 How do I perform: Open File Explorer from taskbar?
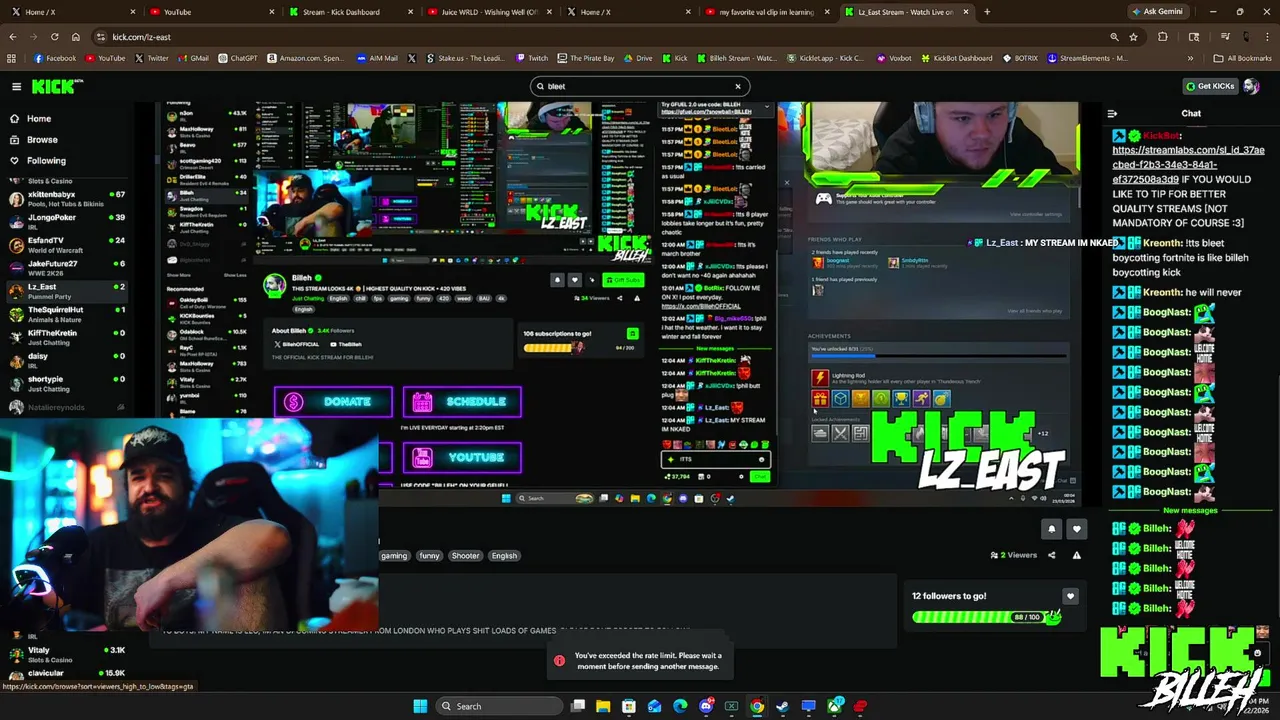pos(603,706)
